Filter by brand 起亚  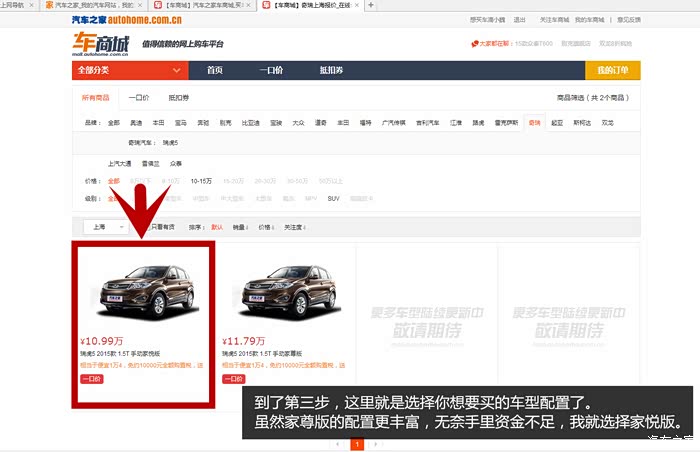(x=557, y=123)
